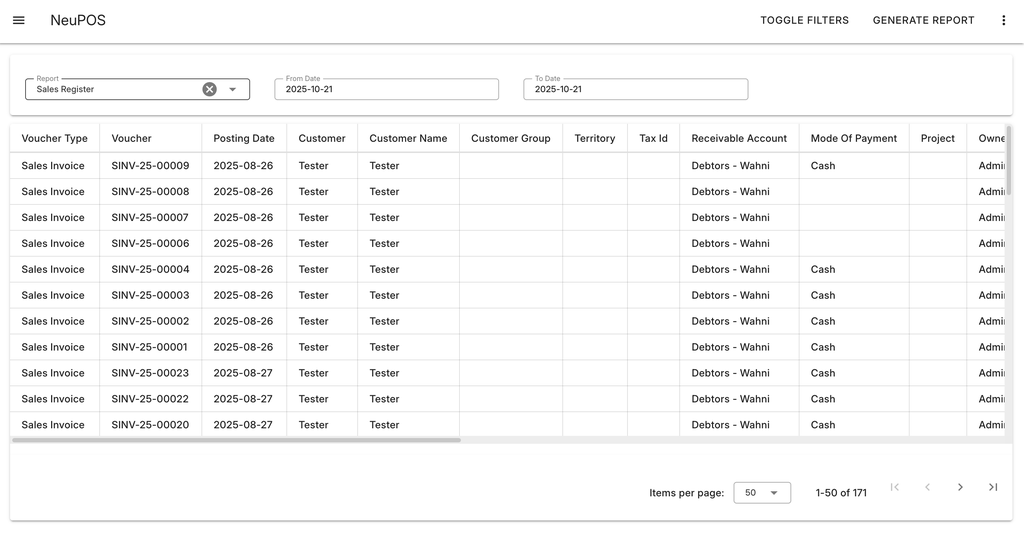Click customer Tester in the SINV-25-00001 row

tap(313, 347)
